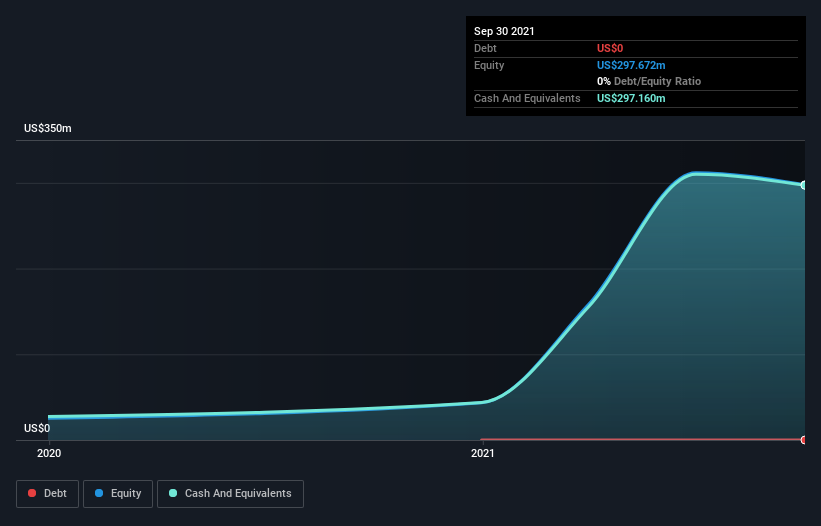Click the Equity value US$297.672m
The image size is (821, 526).
click(x=631, y=65)
